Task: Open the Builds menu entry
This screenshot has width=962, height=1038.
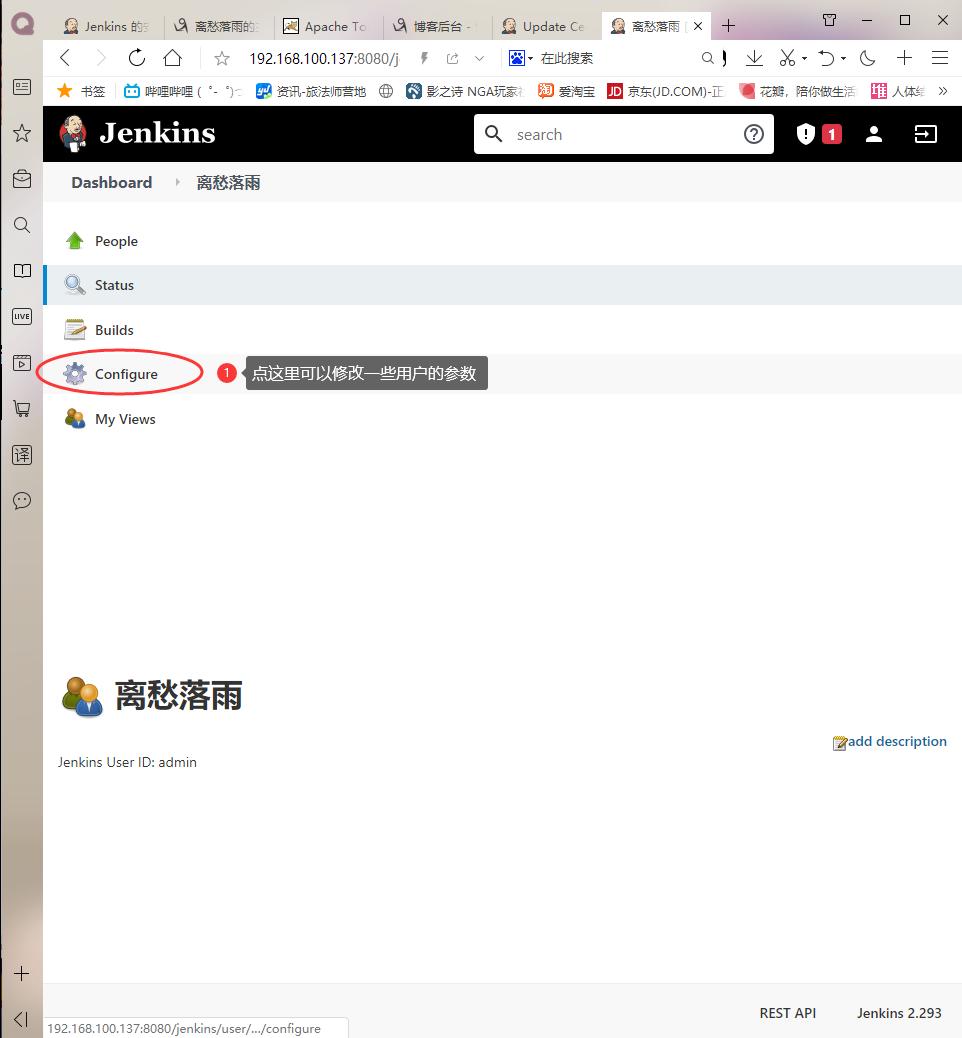Action: 114,330
